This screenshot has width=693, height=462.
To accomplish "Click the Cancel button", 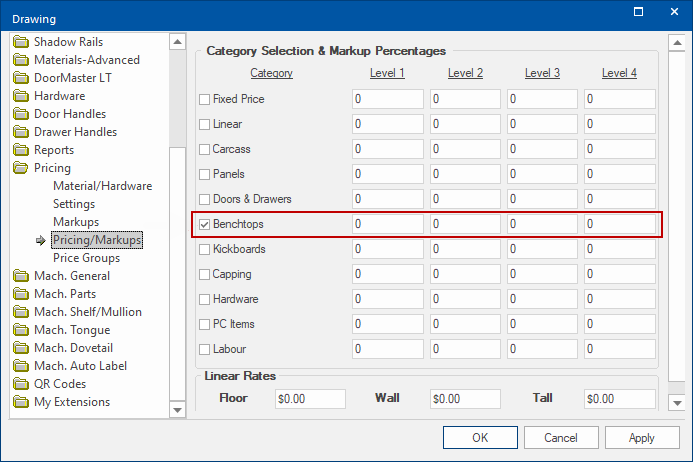I will pyautogui.click(x=561, y=438).
